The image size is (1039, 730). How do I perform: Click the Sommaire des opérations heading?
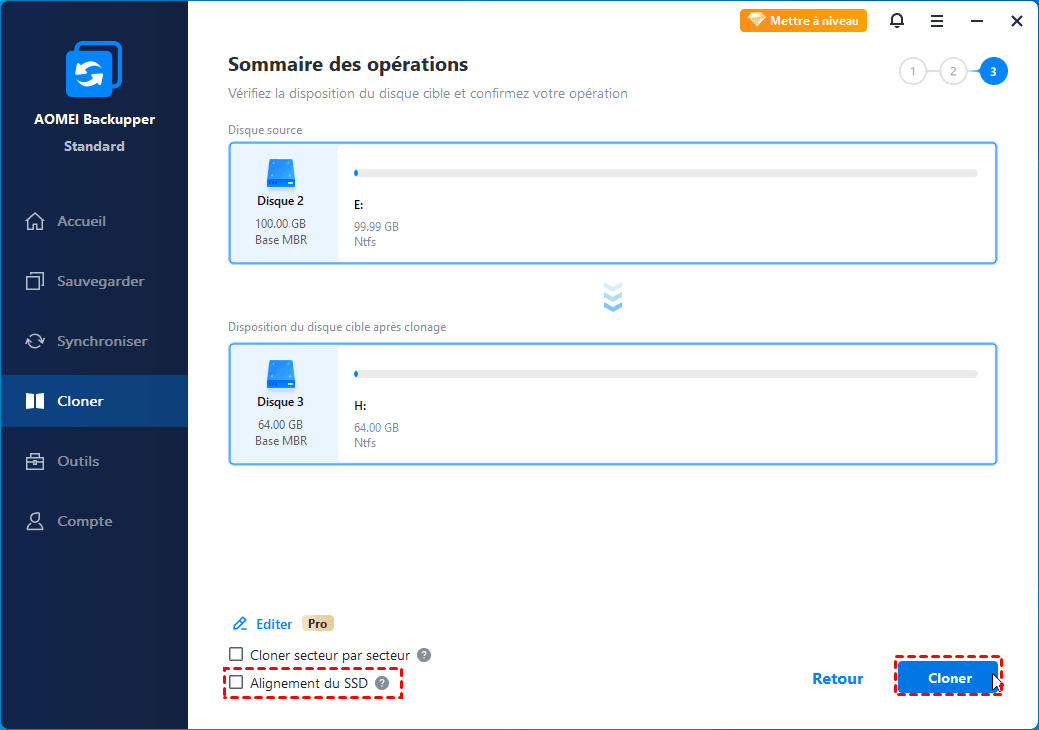348,64
